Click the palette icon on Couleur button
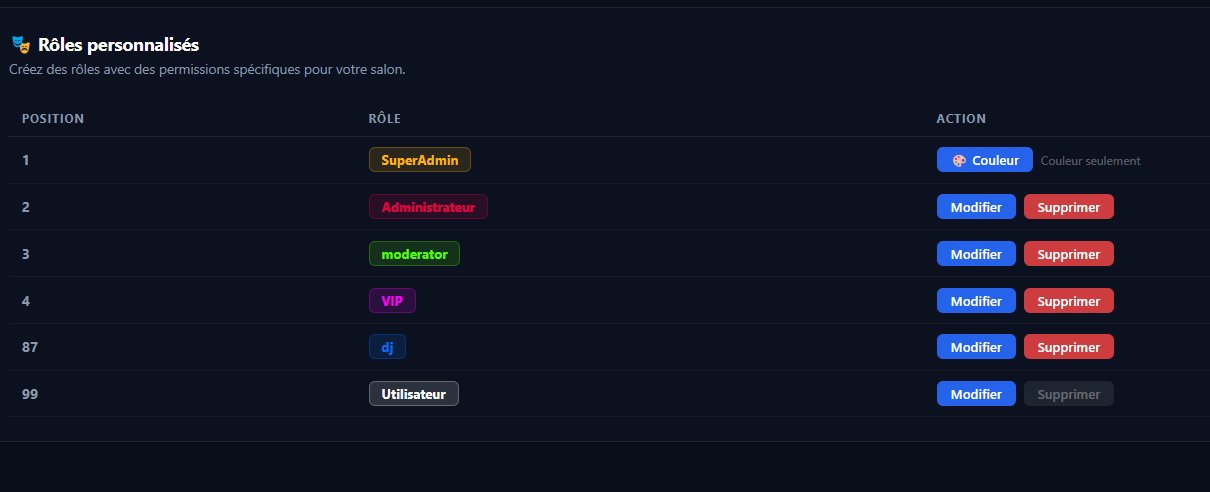1210x492 pixels. (959, 160)
